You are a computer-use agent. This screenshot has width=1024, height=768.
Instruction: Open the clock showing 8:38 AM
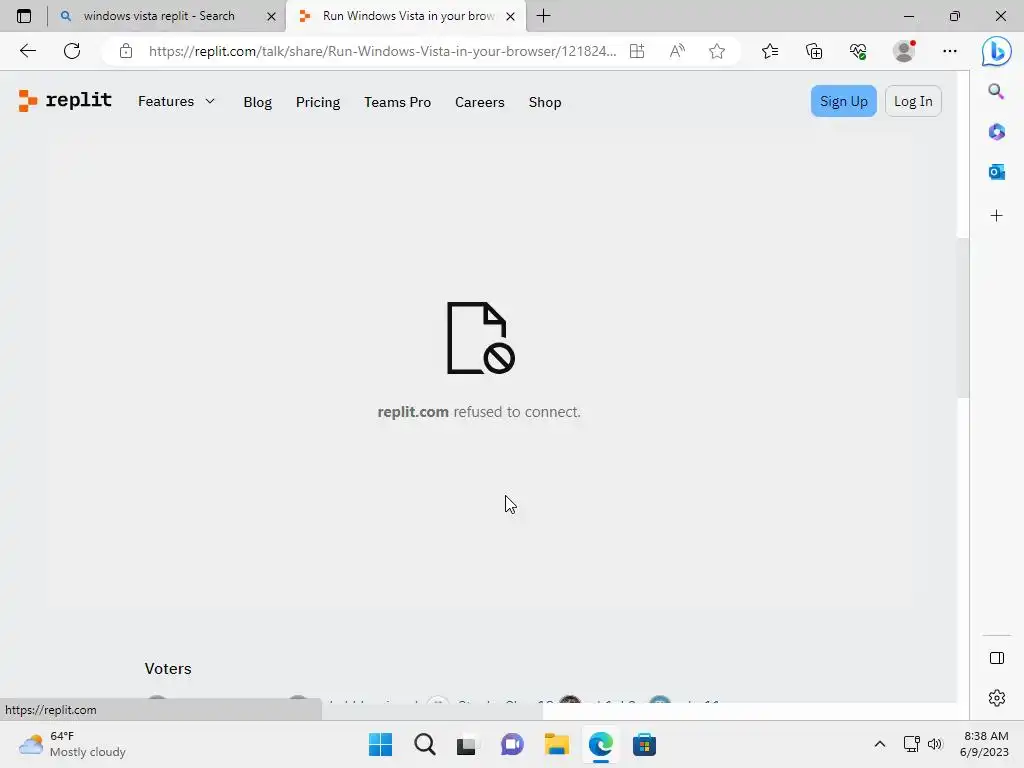point(984,744)
